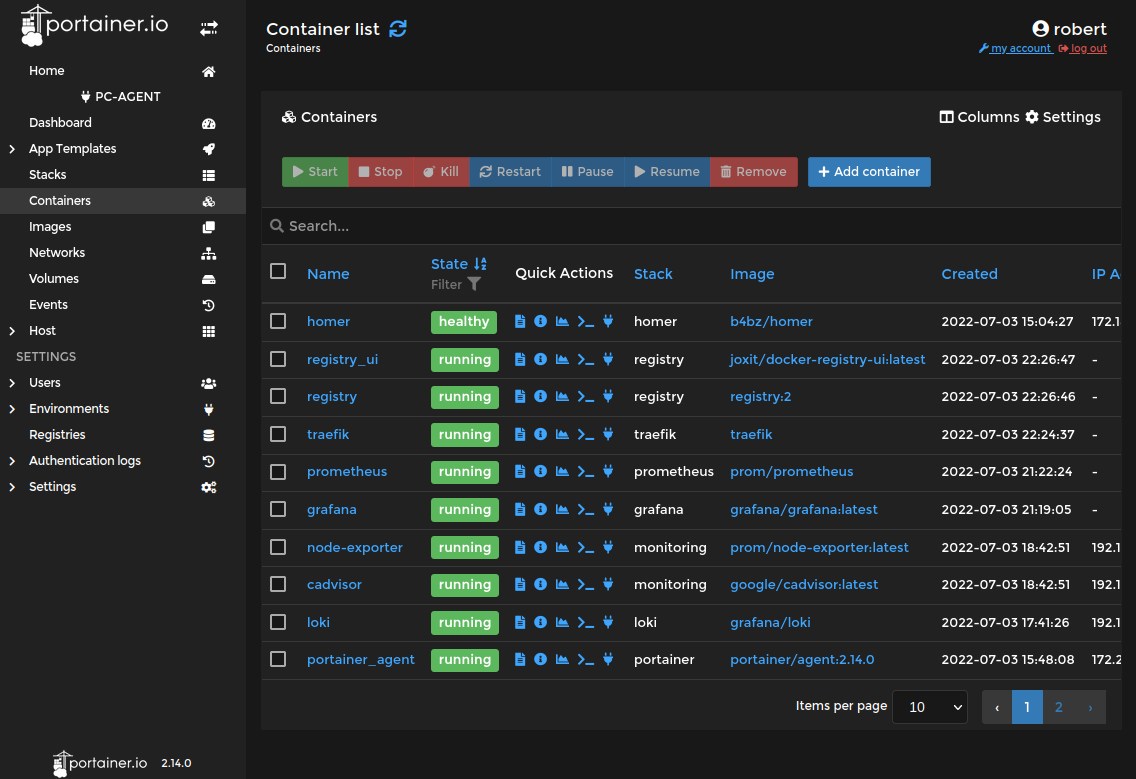This screenshot has height=779, width=1136.
Task: Expand the Host sidebar menu
Action: point(12,331)
